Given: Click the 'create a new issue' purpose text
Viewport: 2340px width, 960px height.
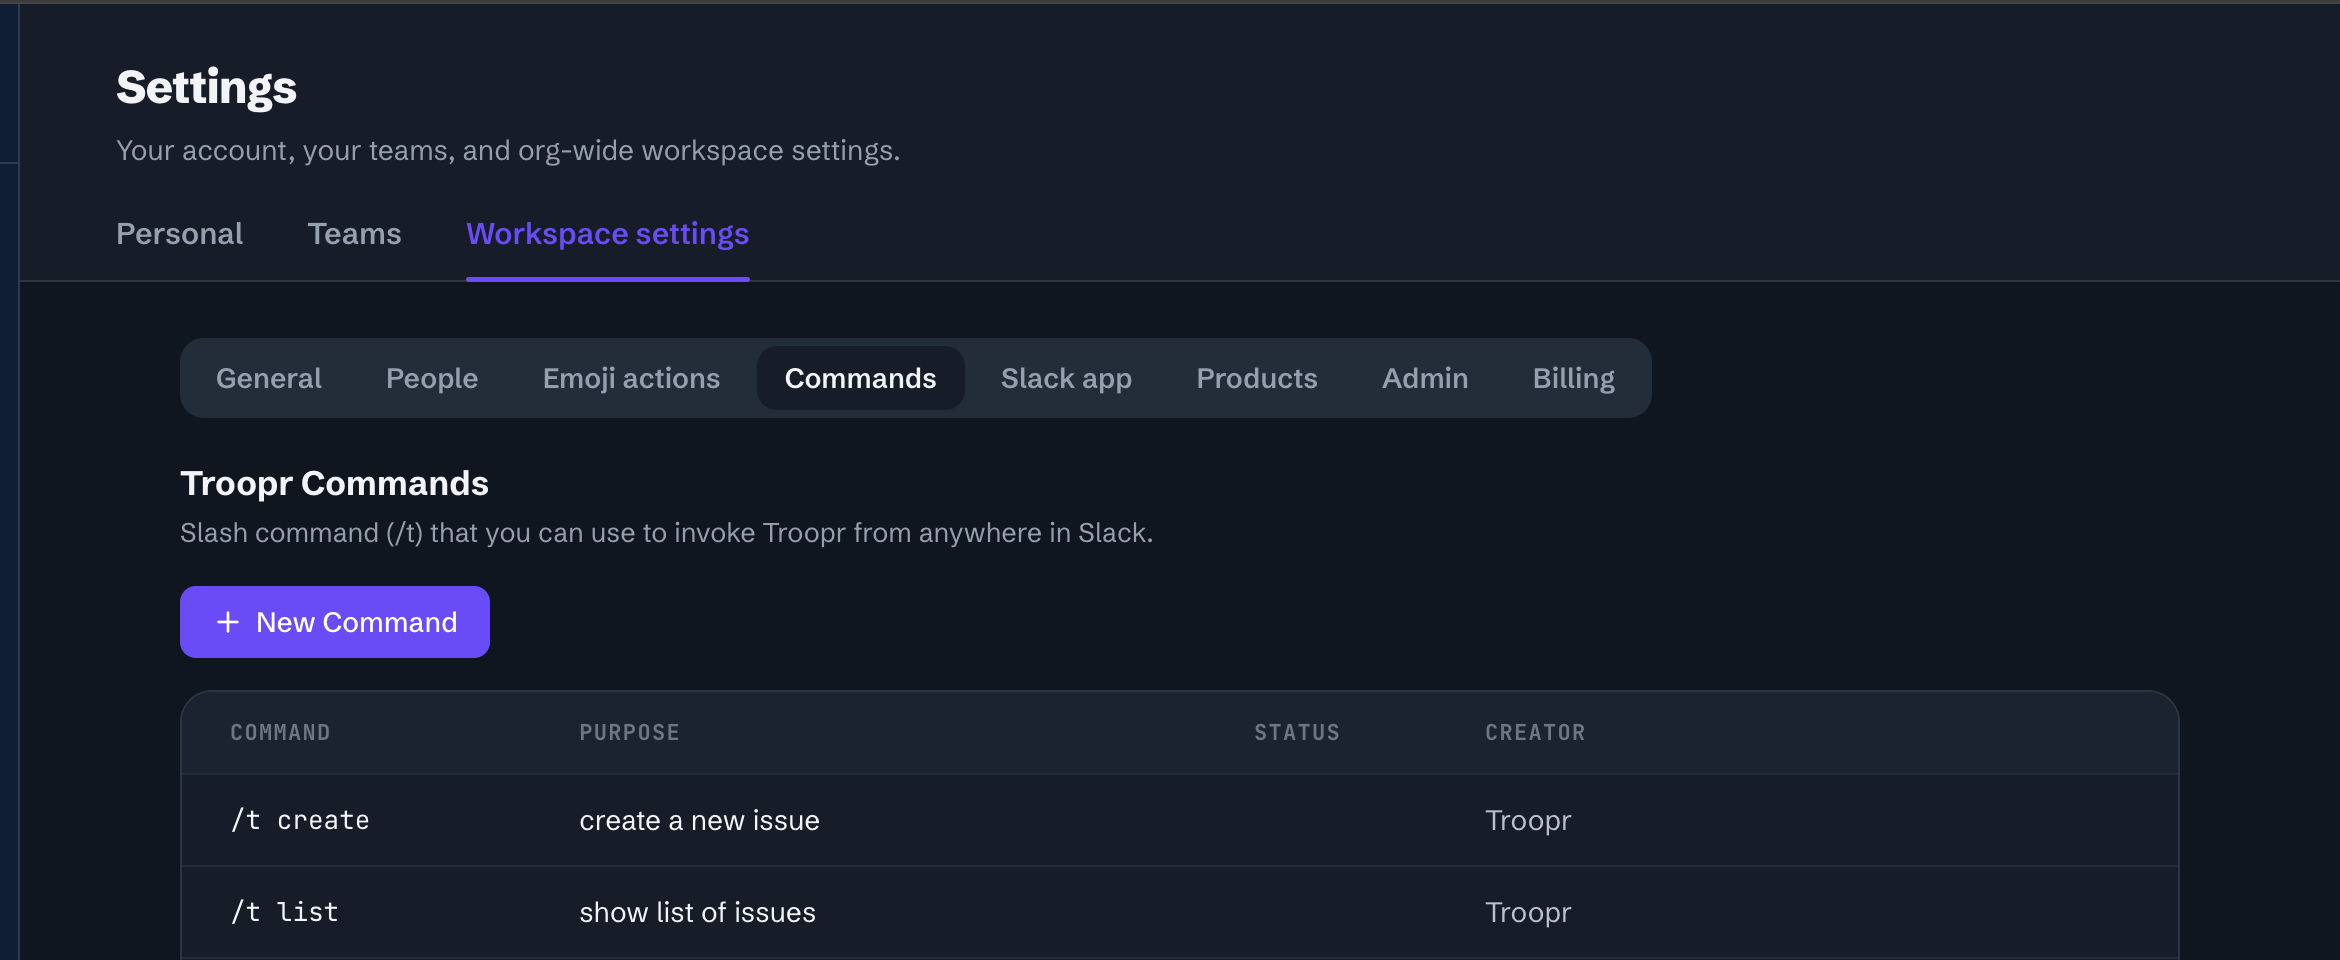Looking at the screenshot, I should (x=700, y=820).
